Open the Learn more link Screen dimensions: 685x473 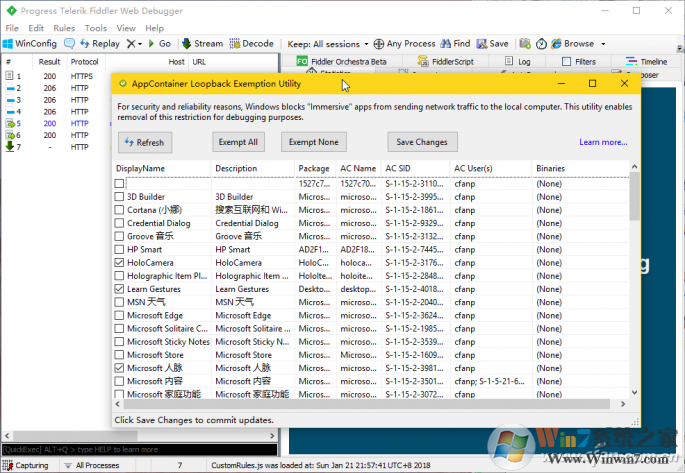tap(603, 142)
